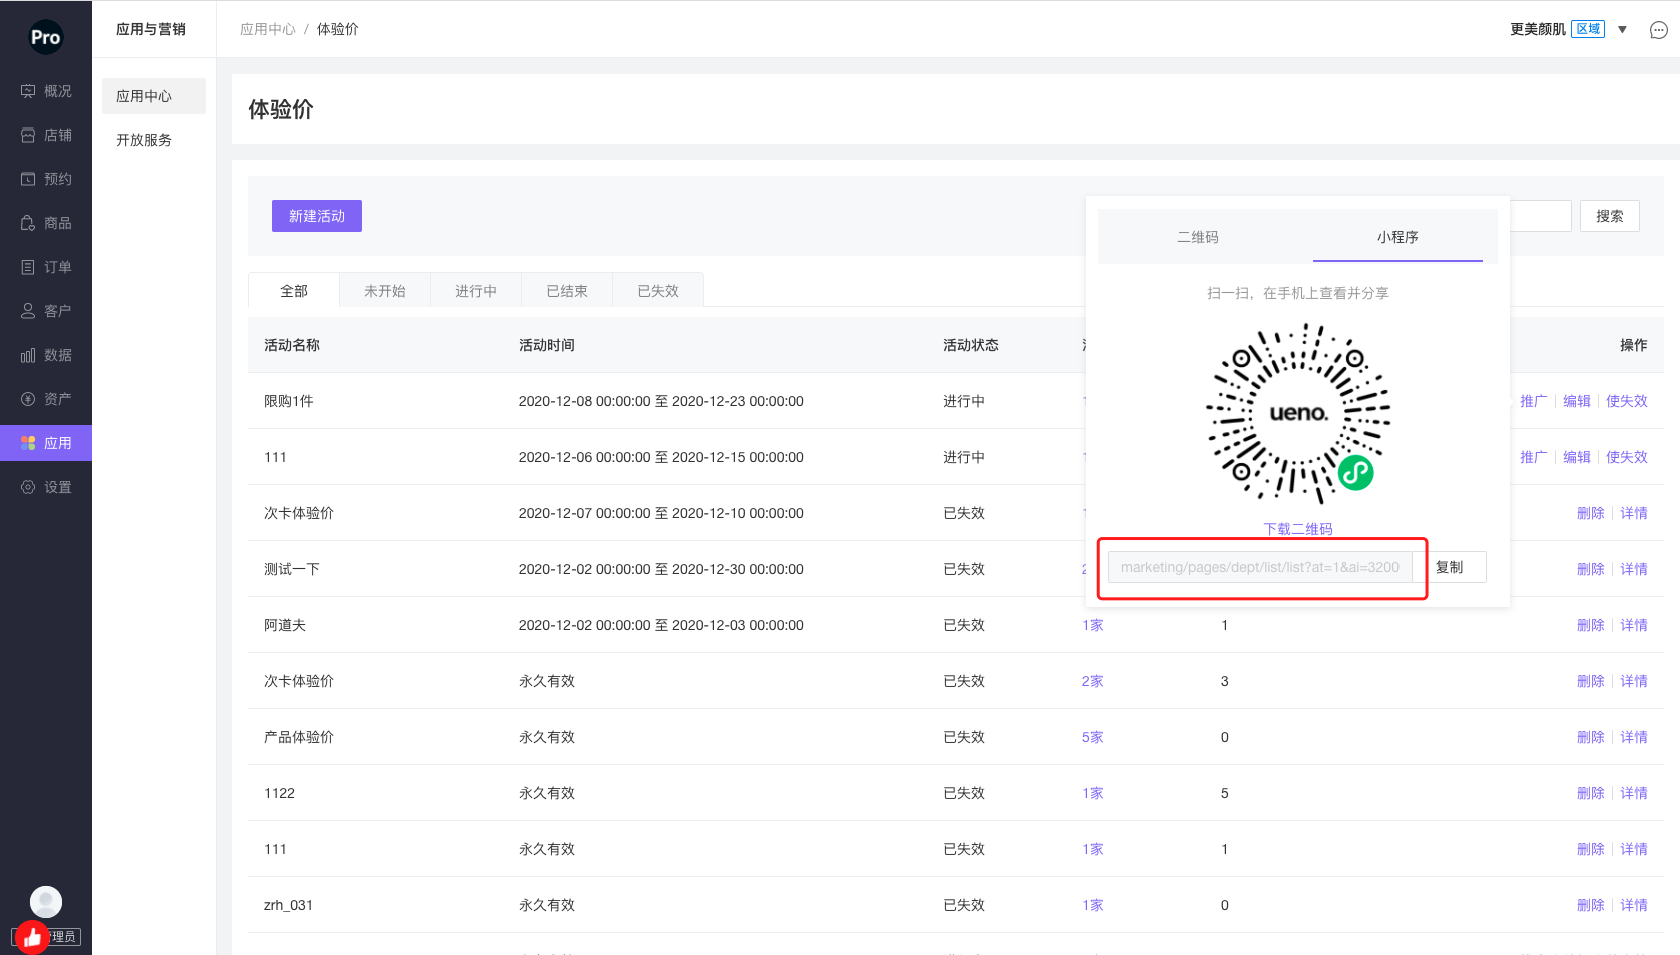Viewport: 1680px width, 955px height.
Task: Click the 新建活动 button
Action: tap(317, 216)
